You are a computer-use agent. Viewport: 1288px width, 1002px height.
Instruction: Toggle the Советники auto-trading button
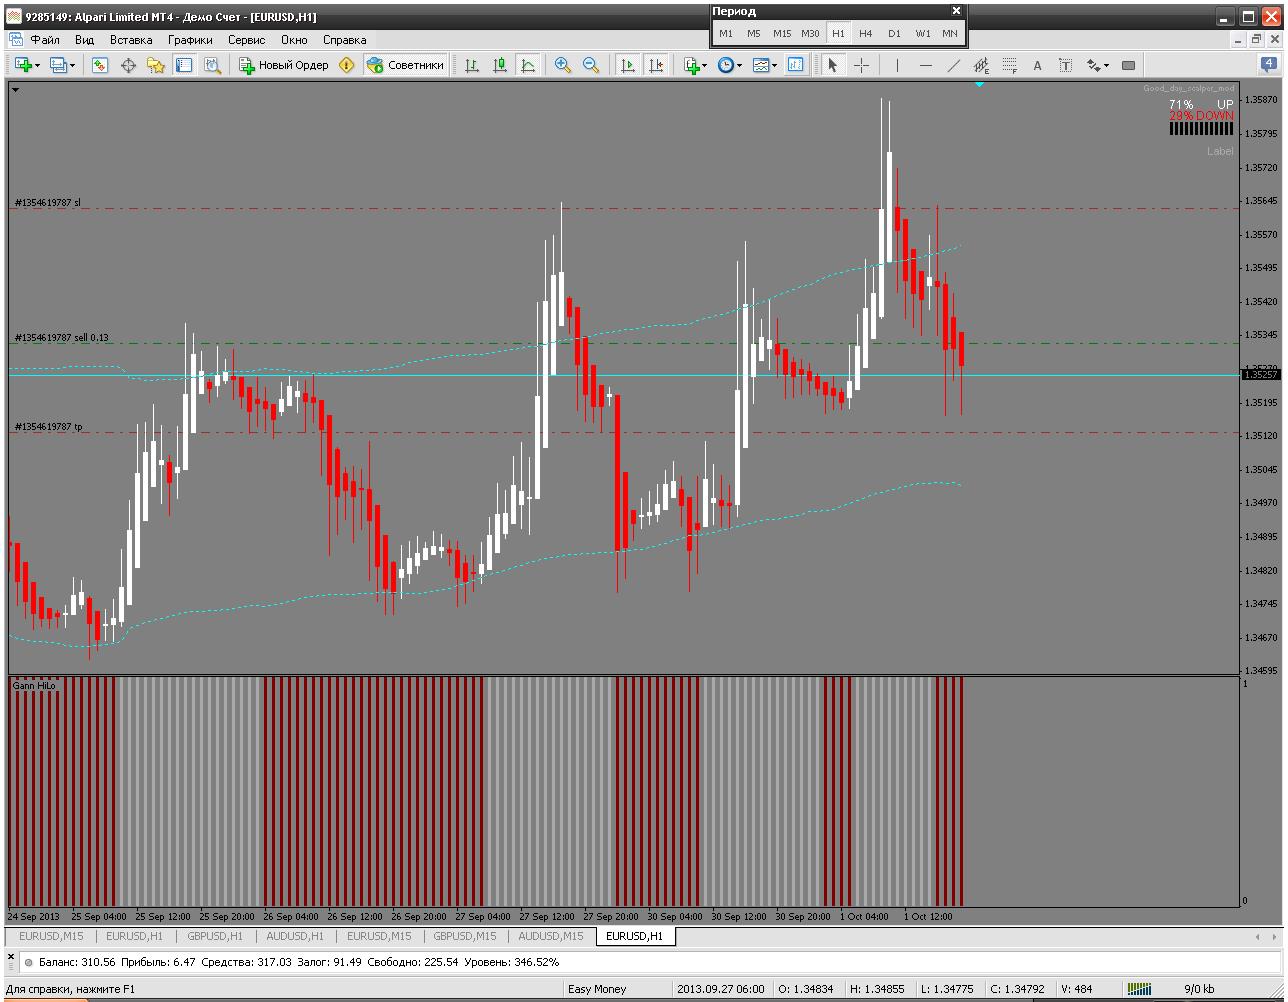pyautogui.click(x=405, y=65)
